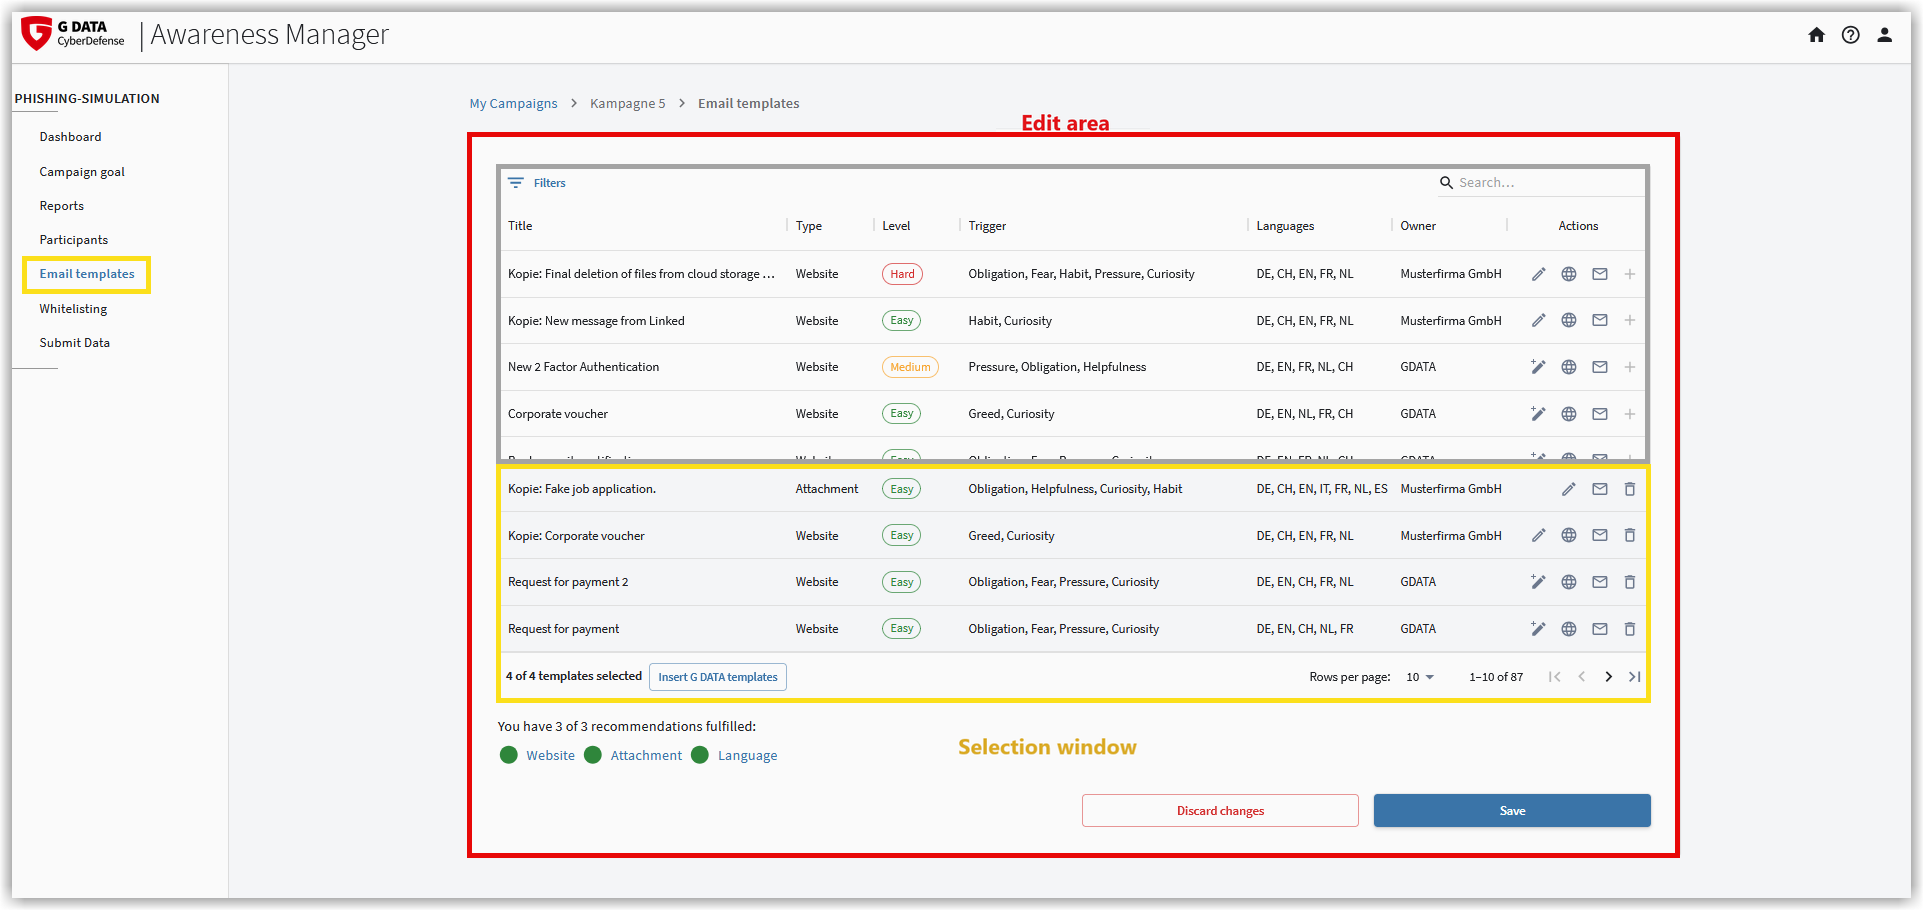Go to first page of templates
The width and height of the screenshot is (1924, 911).
(1555, 677)
